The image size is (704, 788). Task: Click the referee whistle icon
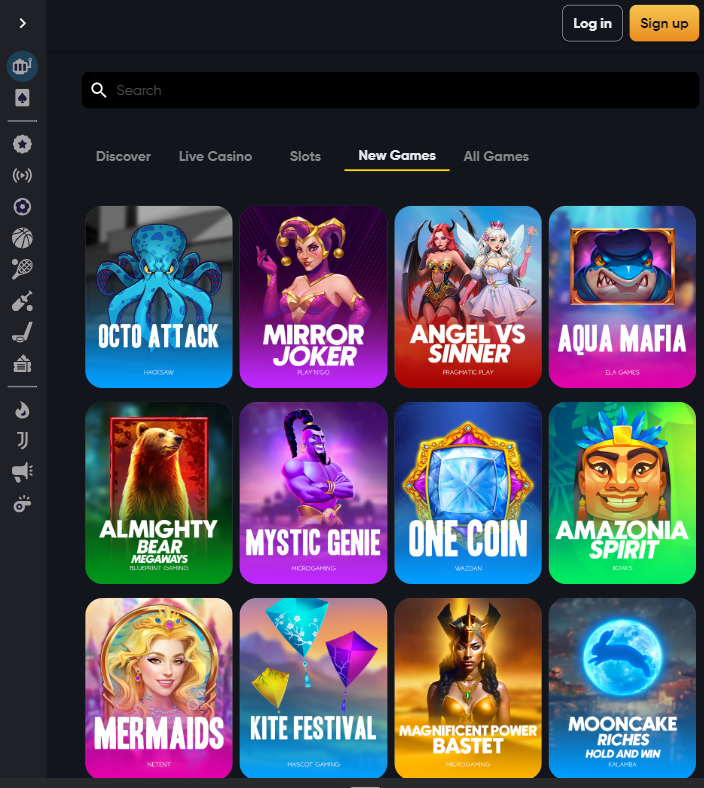[22, 504]
